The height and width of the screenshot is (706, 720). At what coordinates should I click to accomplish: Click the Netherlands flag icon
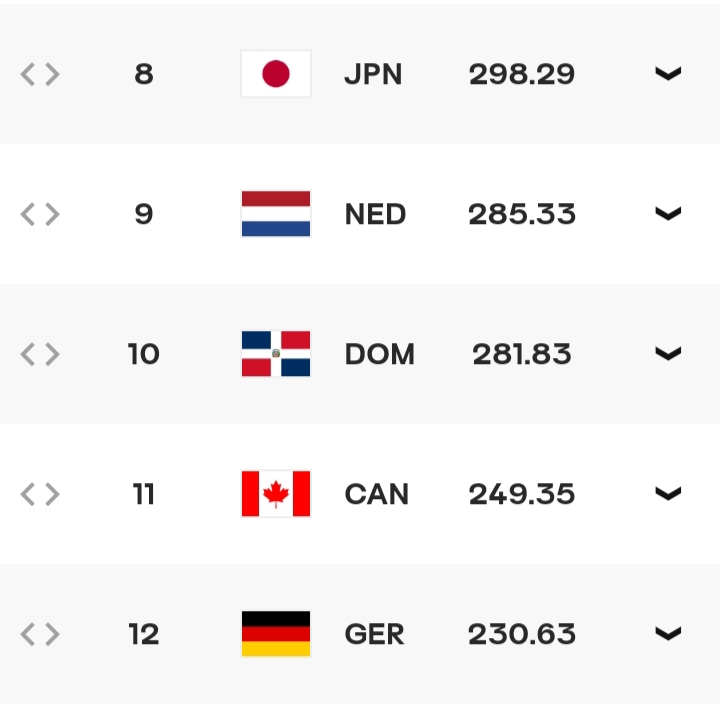click(276, 214)
